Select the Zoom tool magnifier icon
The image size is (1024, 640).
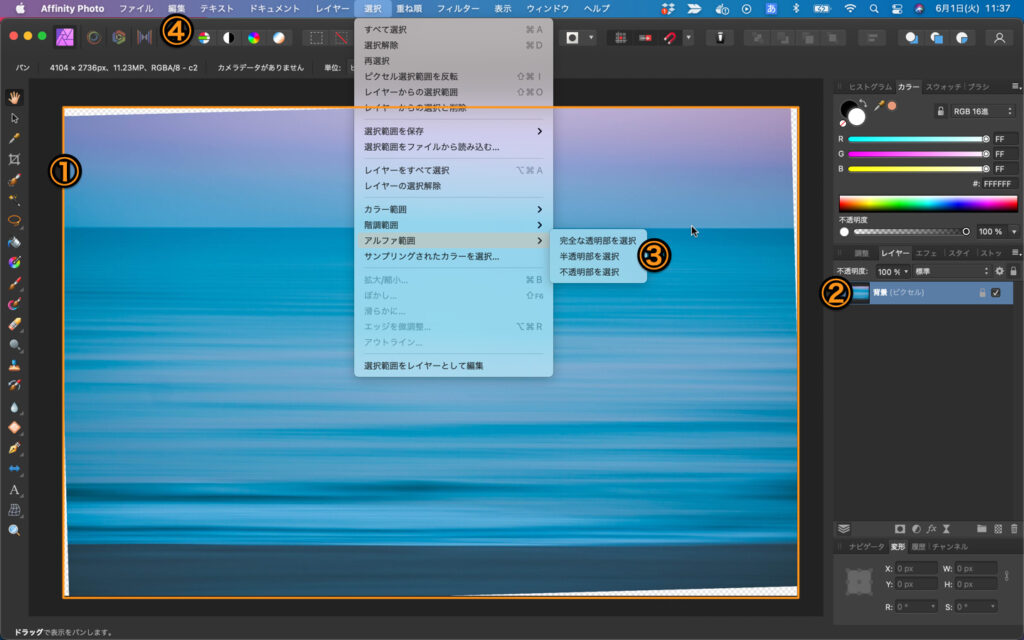(x=15, y=530)
